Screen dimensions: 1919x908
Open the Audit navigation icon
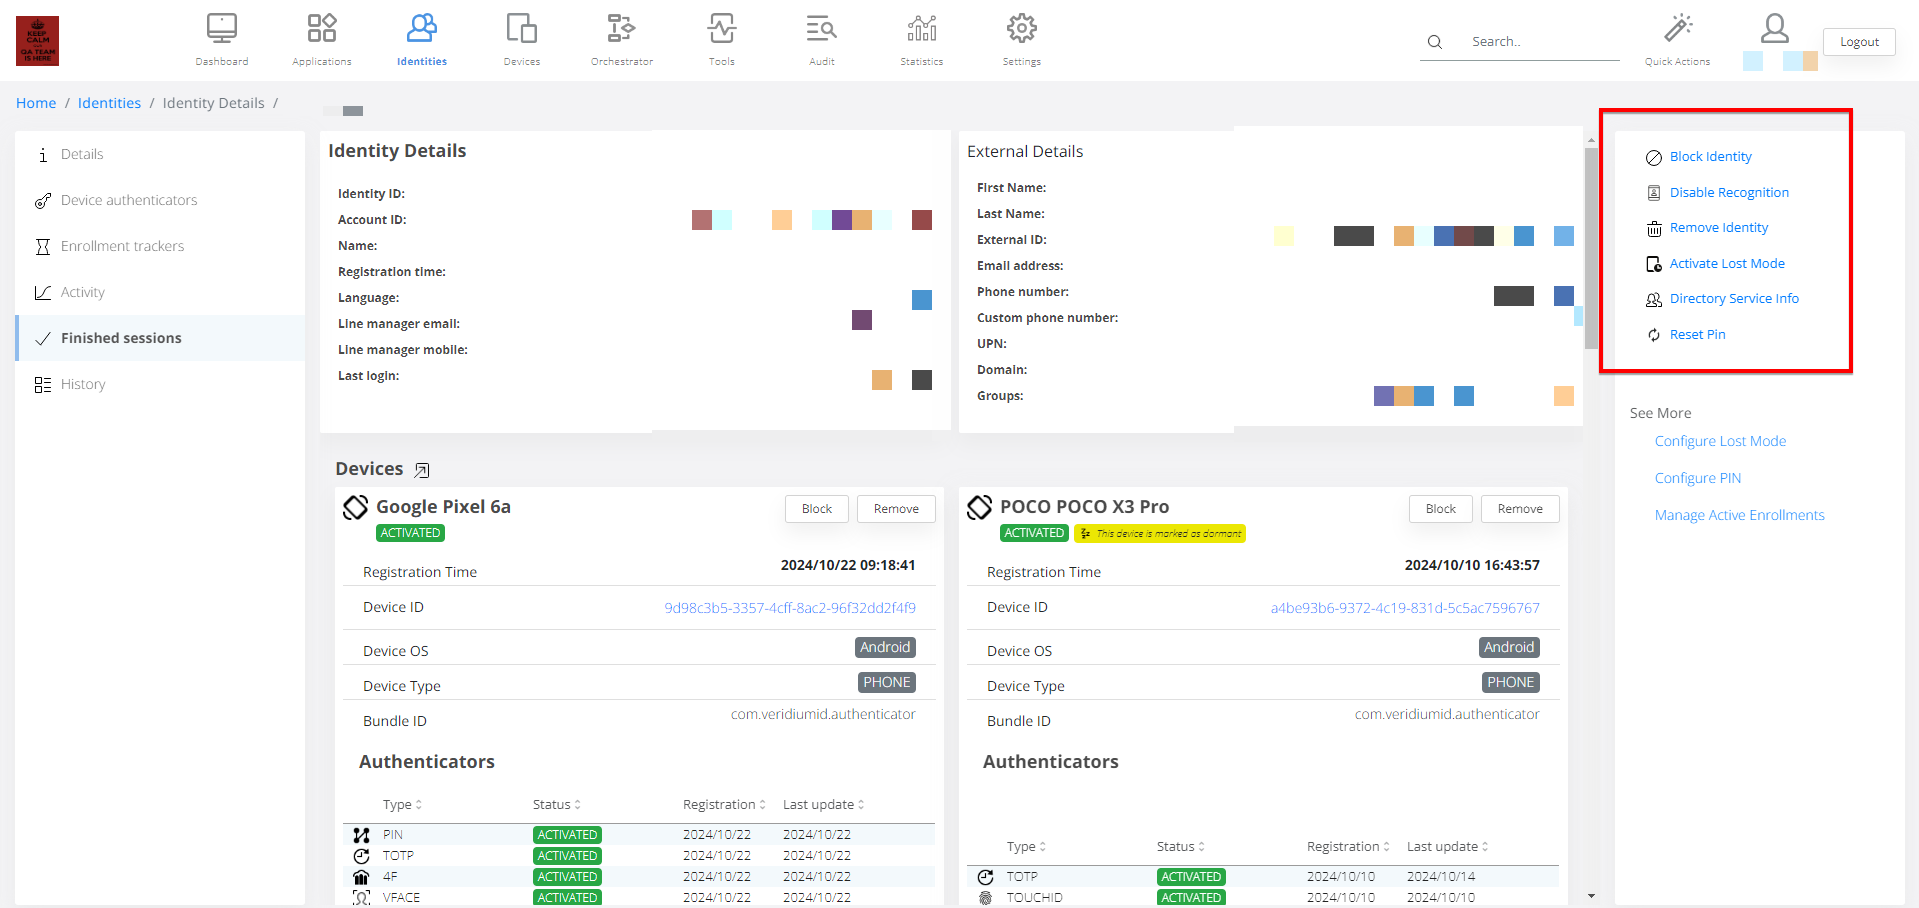coord(821,29)
